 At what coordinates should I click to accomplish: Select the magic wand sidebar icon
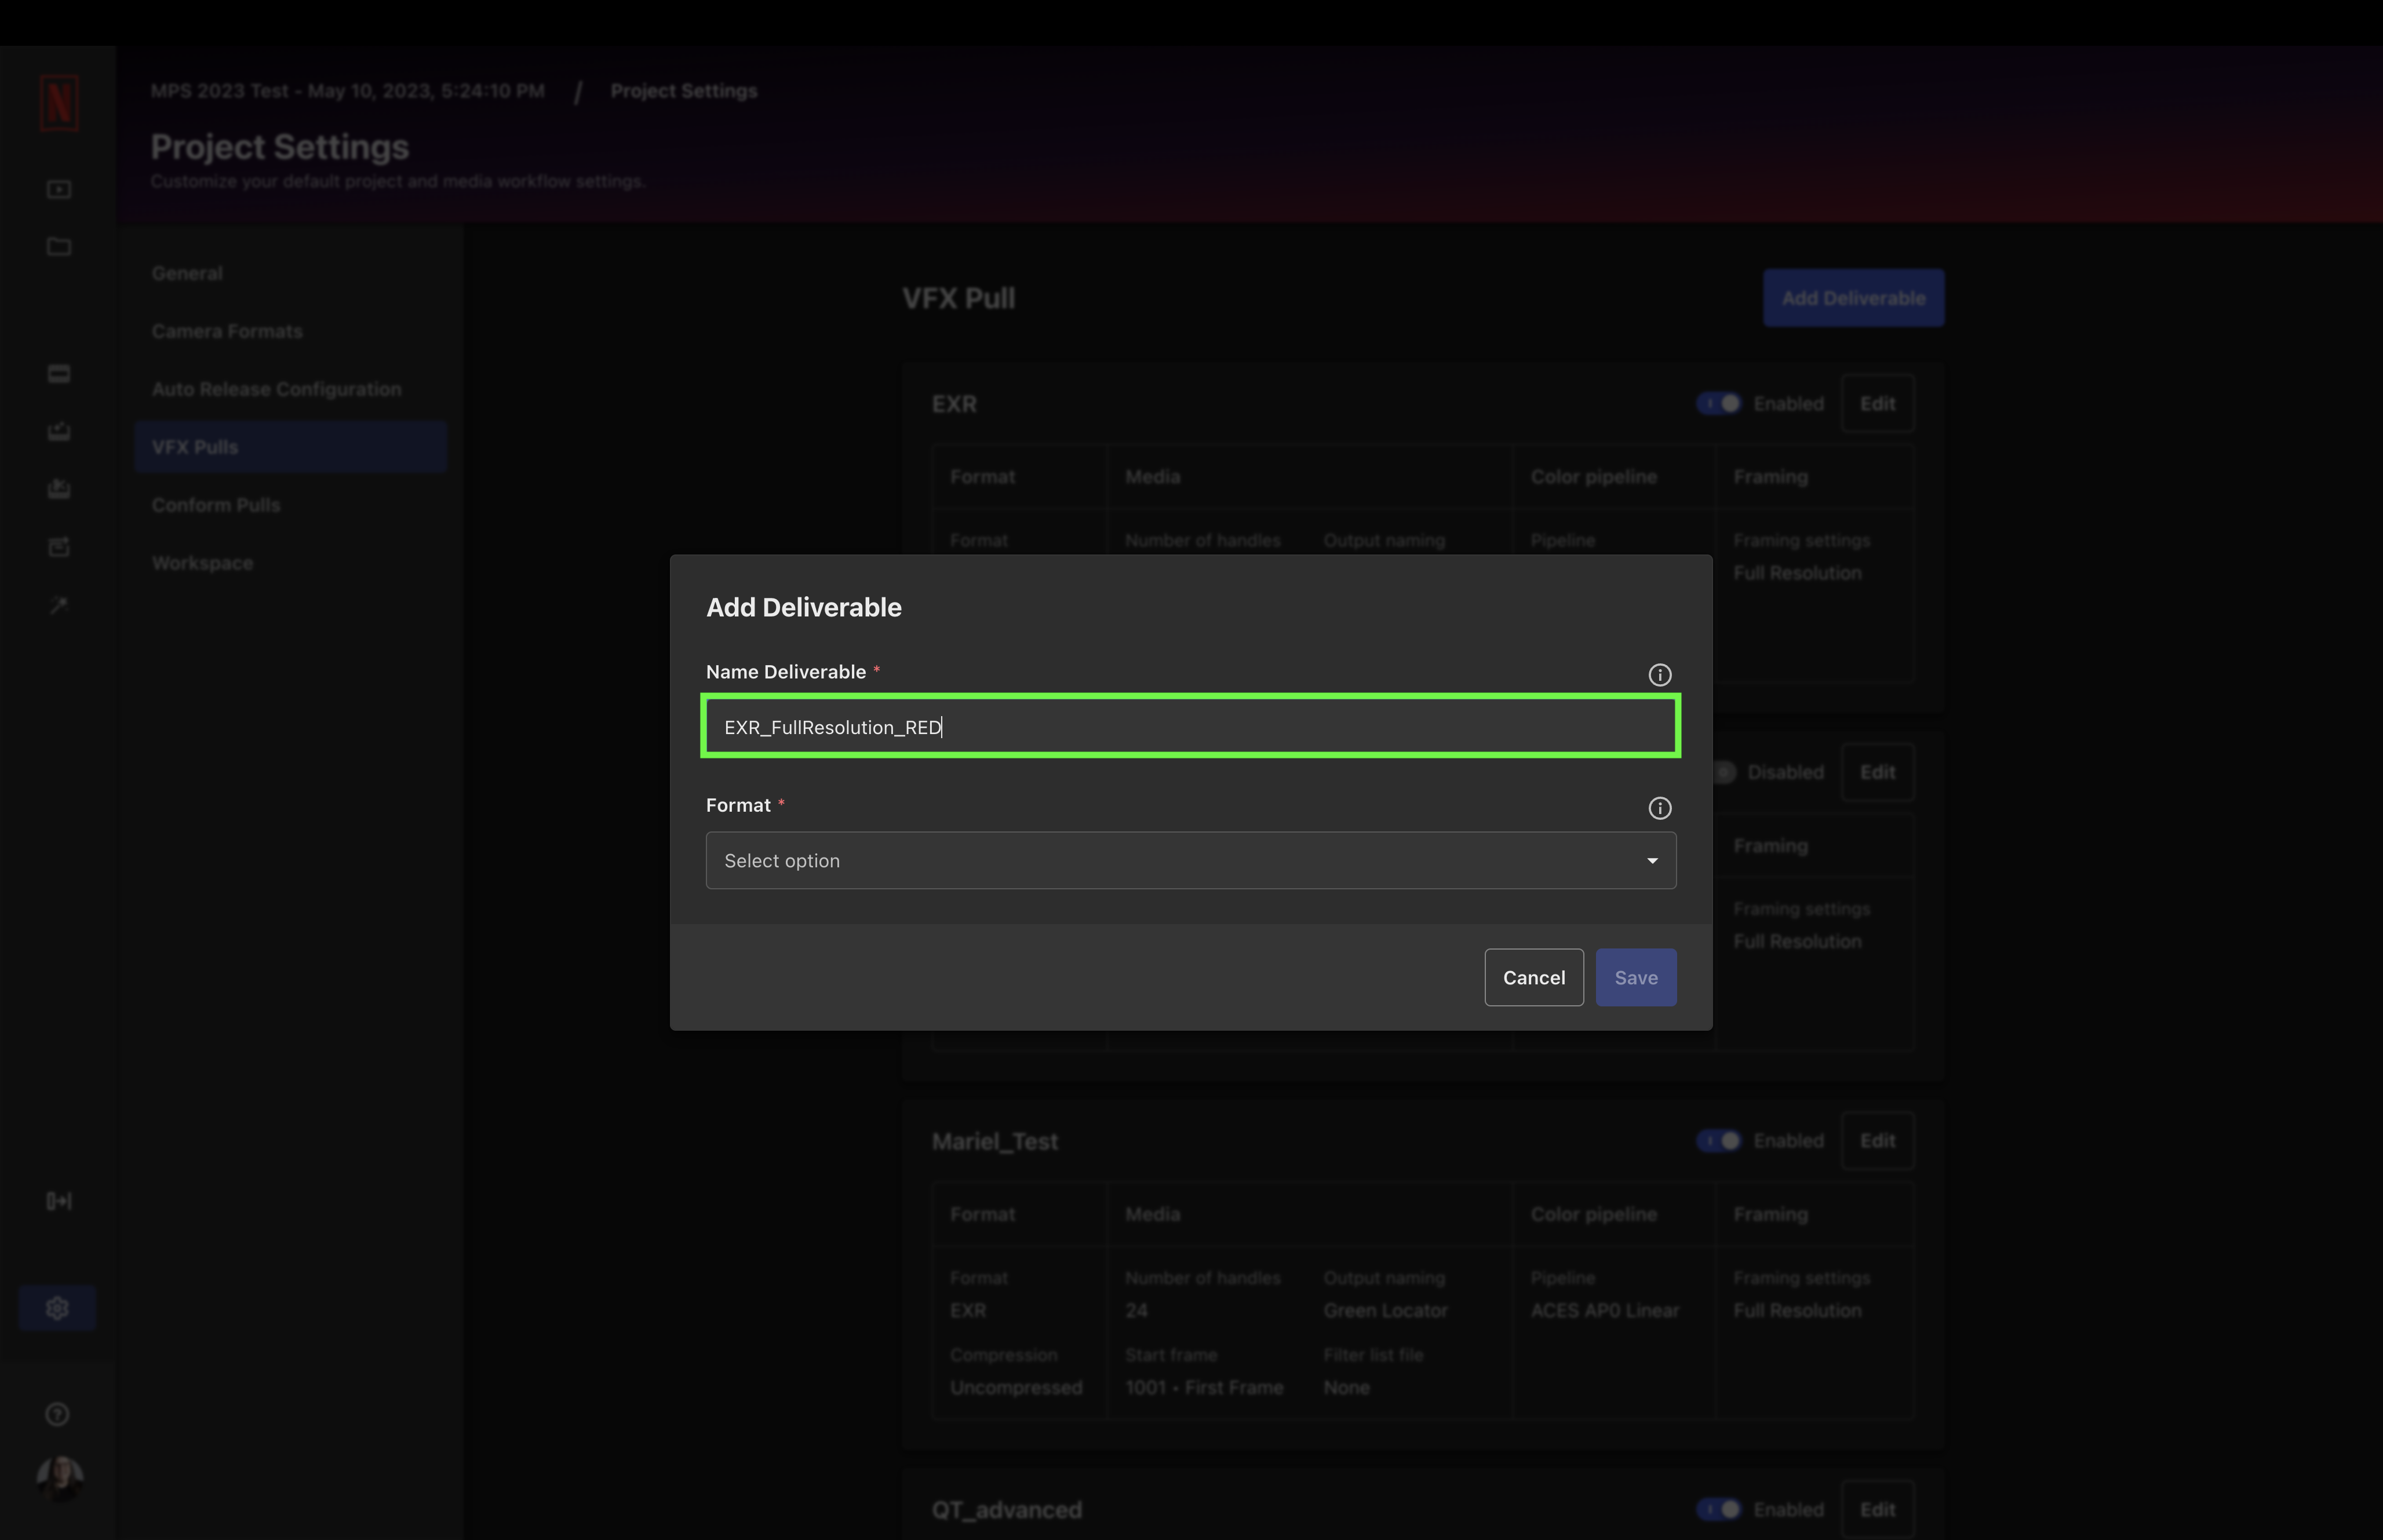(59, 605)
